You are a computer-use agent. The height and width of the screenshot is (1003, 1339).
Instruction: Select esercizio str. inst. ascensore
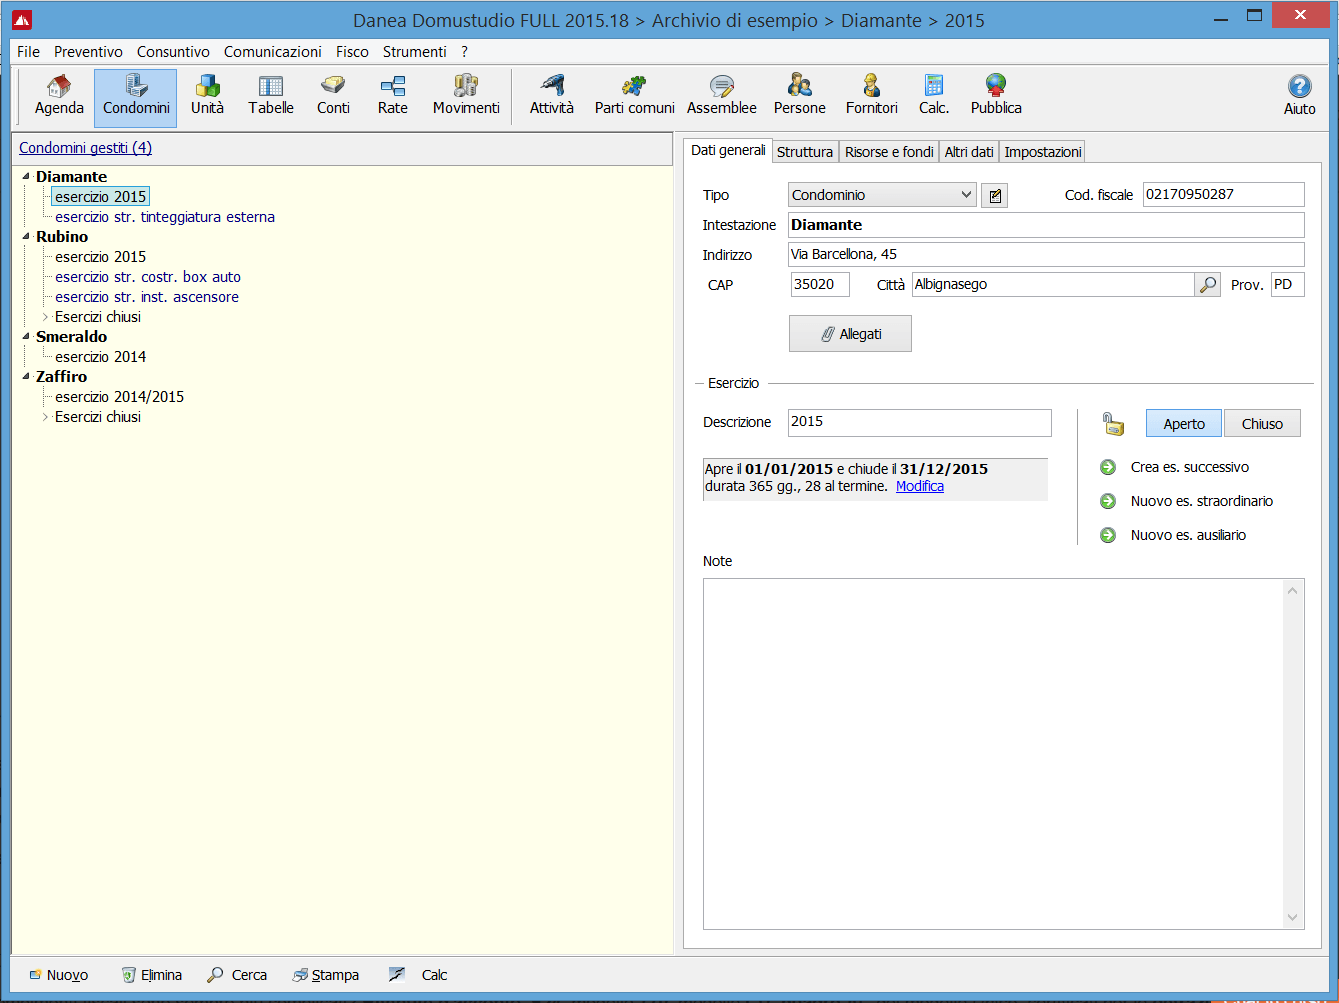pyautogui.click(x=147, y=297)
